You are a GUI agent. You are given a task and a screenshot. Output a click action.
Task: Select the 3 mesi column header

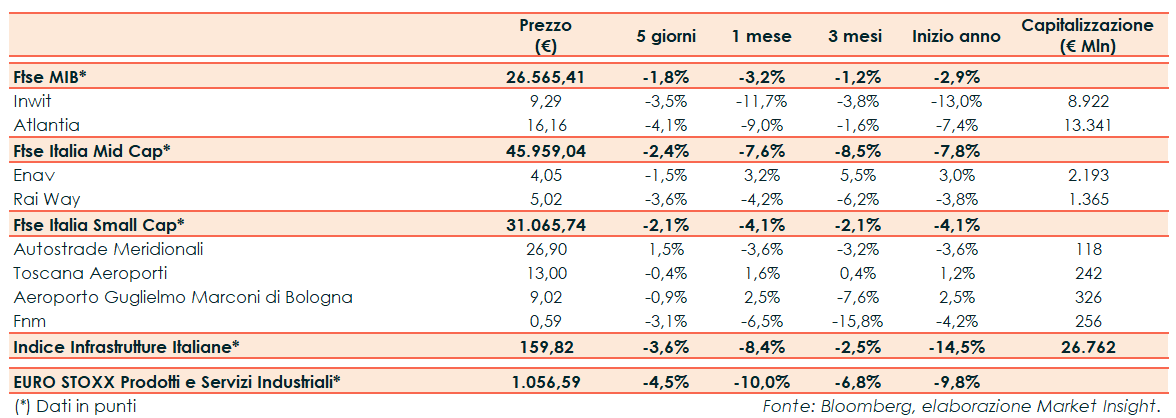click(x=855, y=36)
